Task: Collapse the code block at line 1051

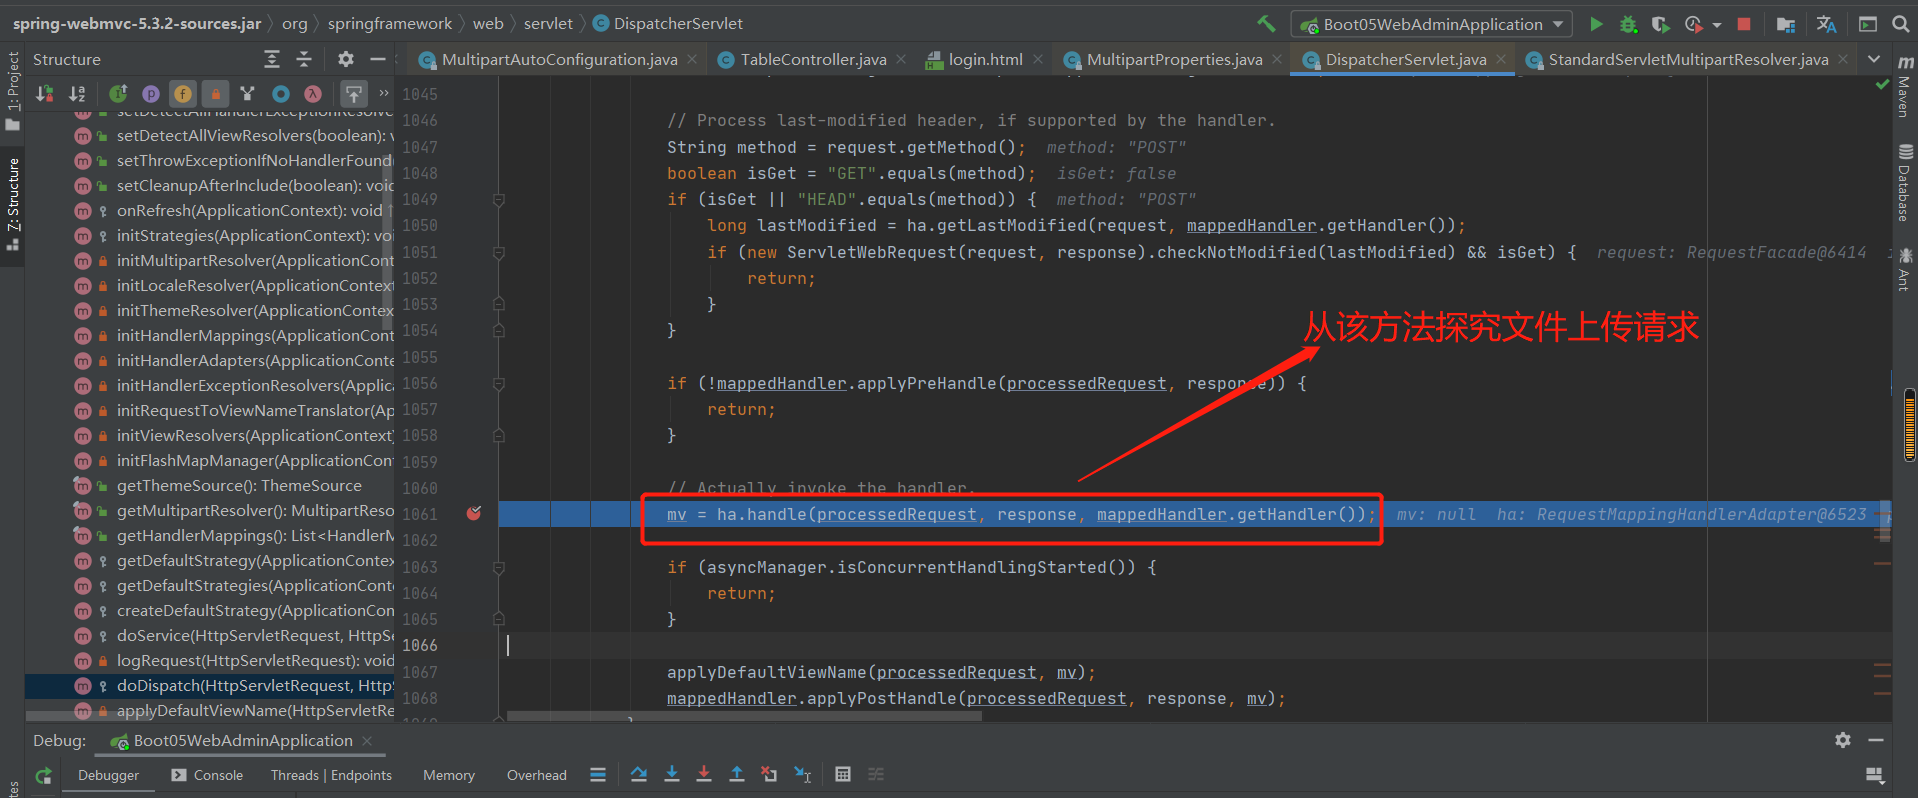Action: click(499, 252)
